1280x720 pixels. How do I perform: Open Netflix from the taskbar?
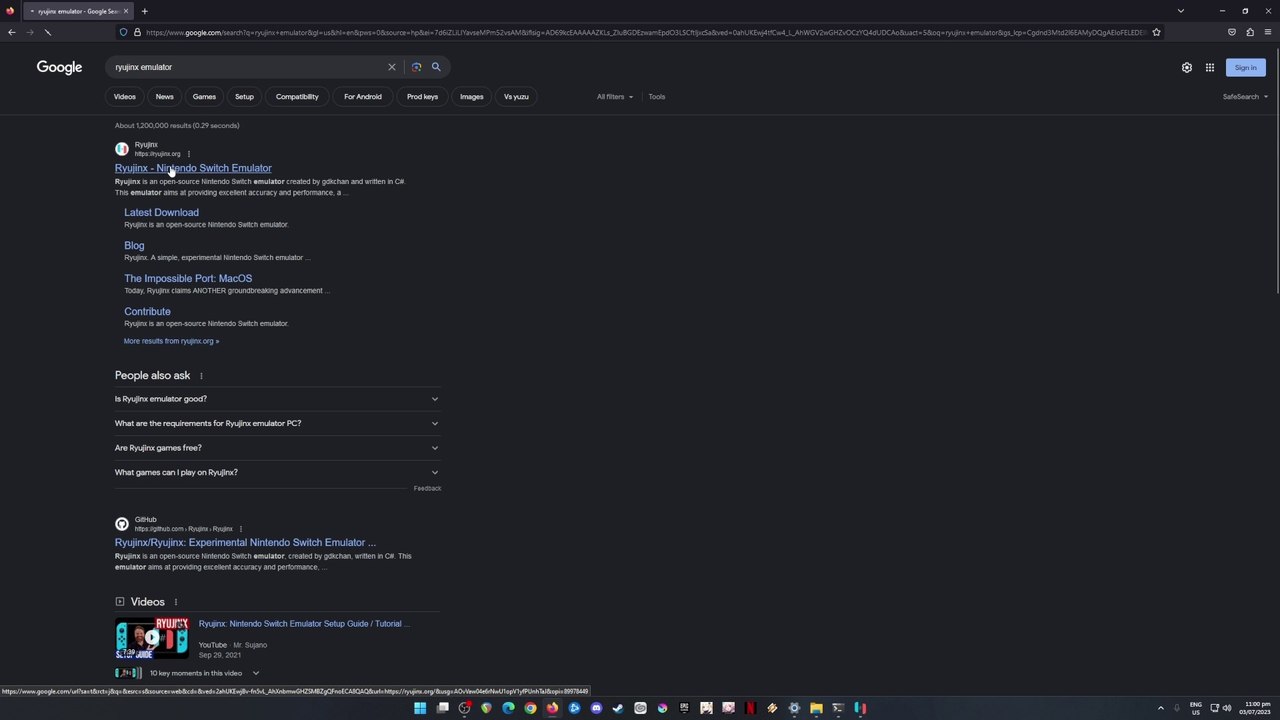coord(750,708)
